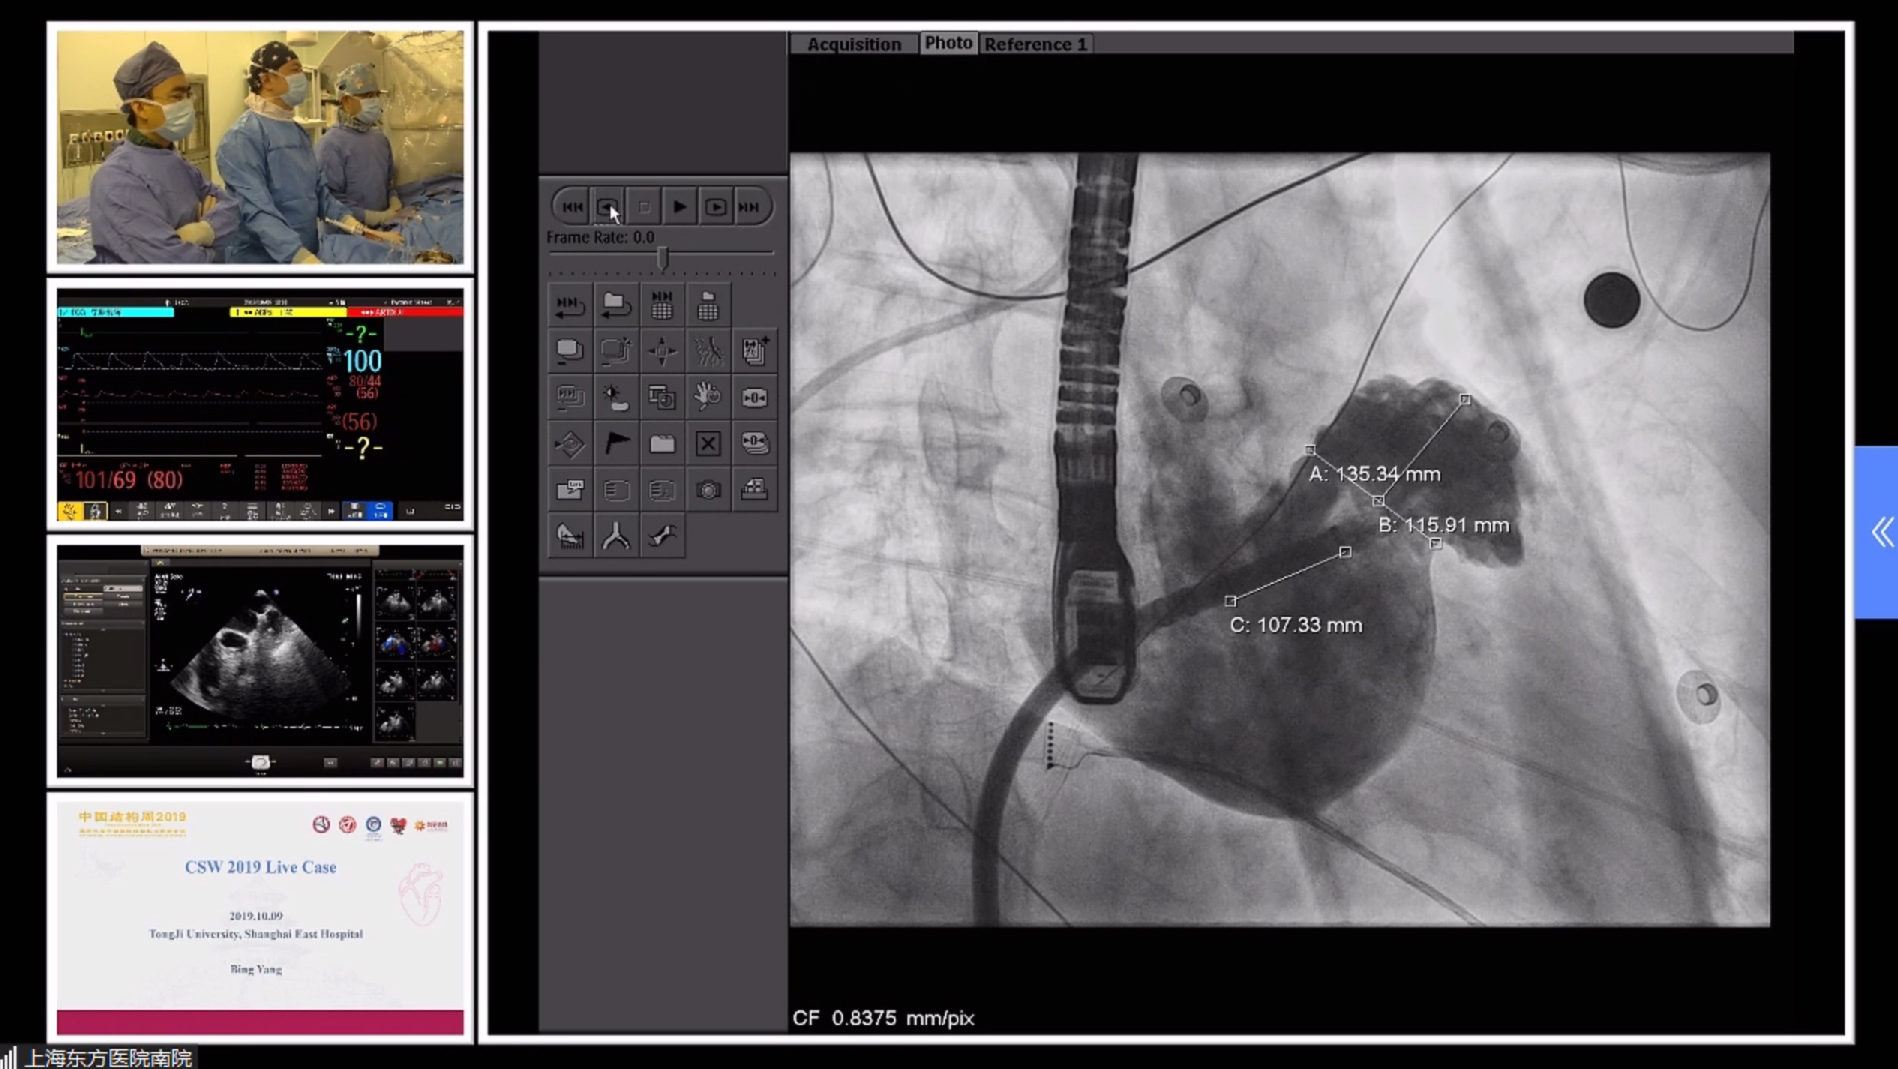
Task: Click the text page icon
Action: pyautogui.click(x=616, y=489)
